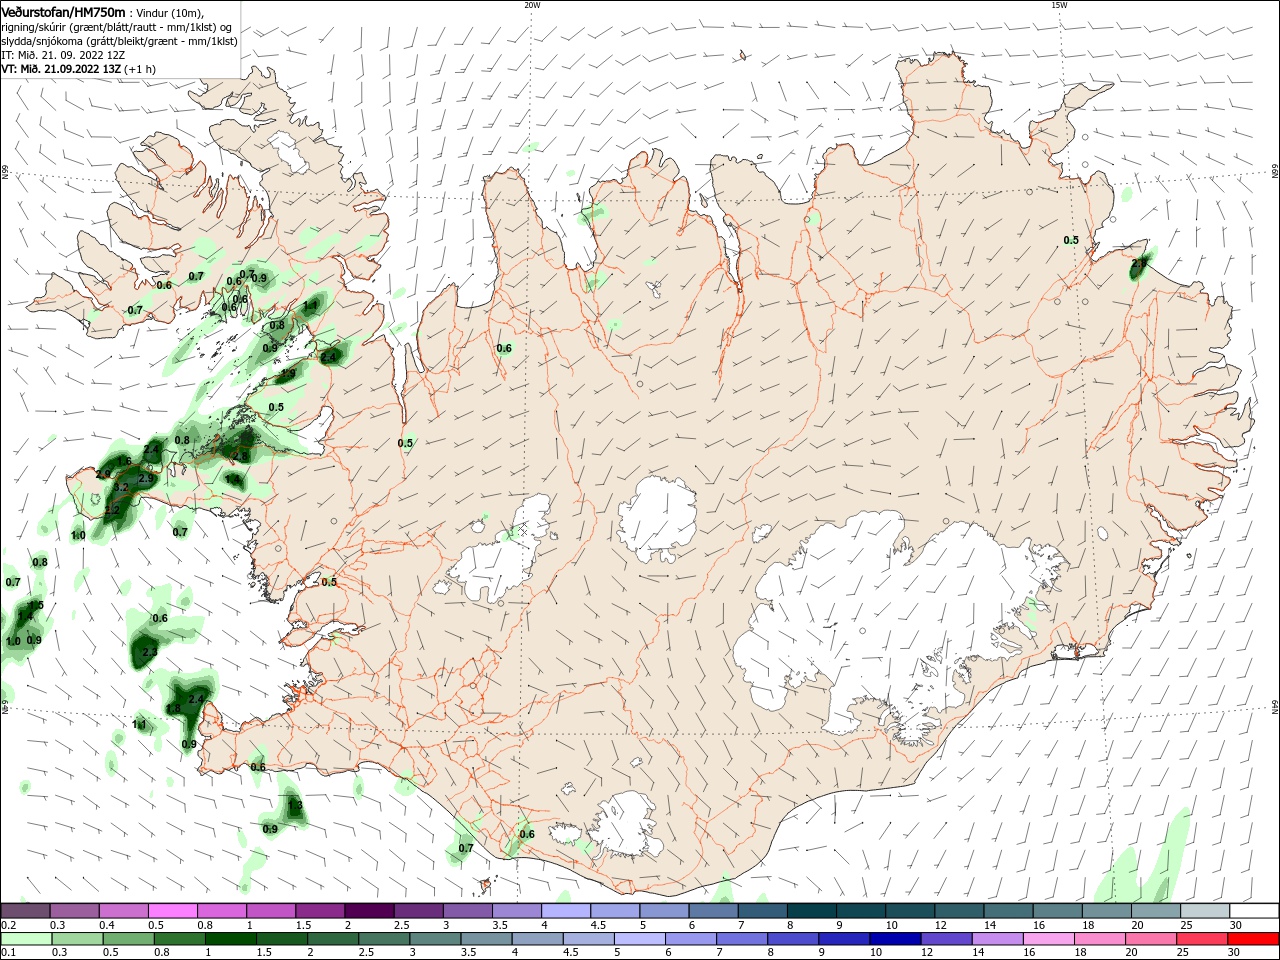
Task: Click the 2.8 precipitation value in Breiðafjörður
Action: (241, 456)
